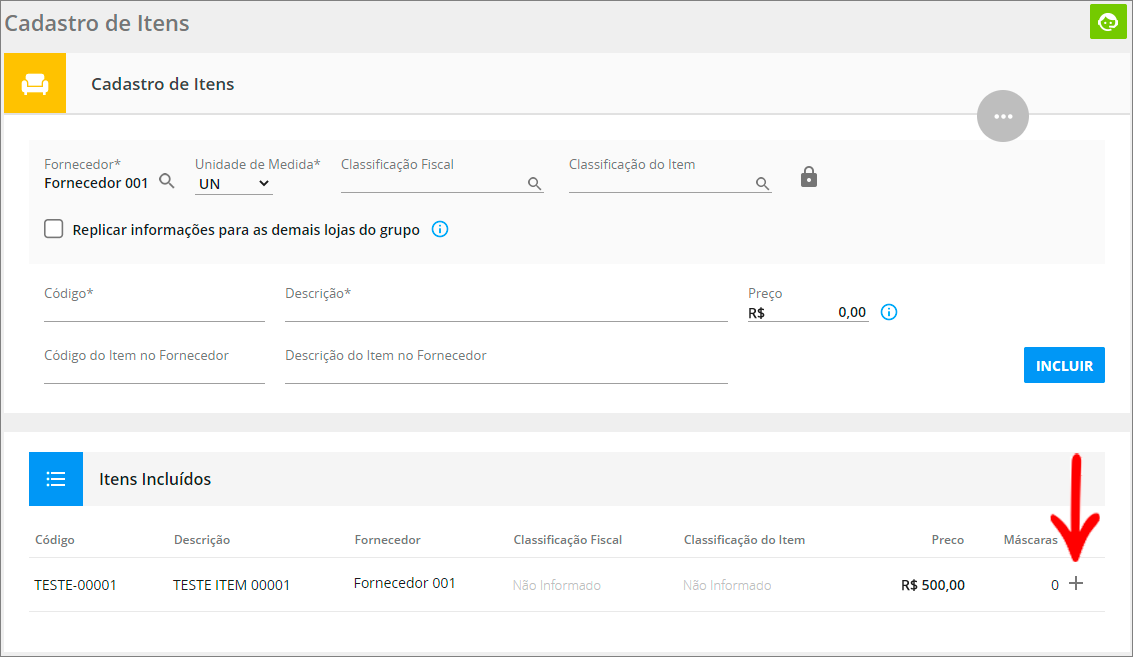Click the padlock icon

click(809, 177)
